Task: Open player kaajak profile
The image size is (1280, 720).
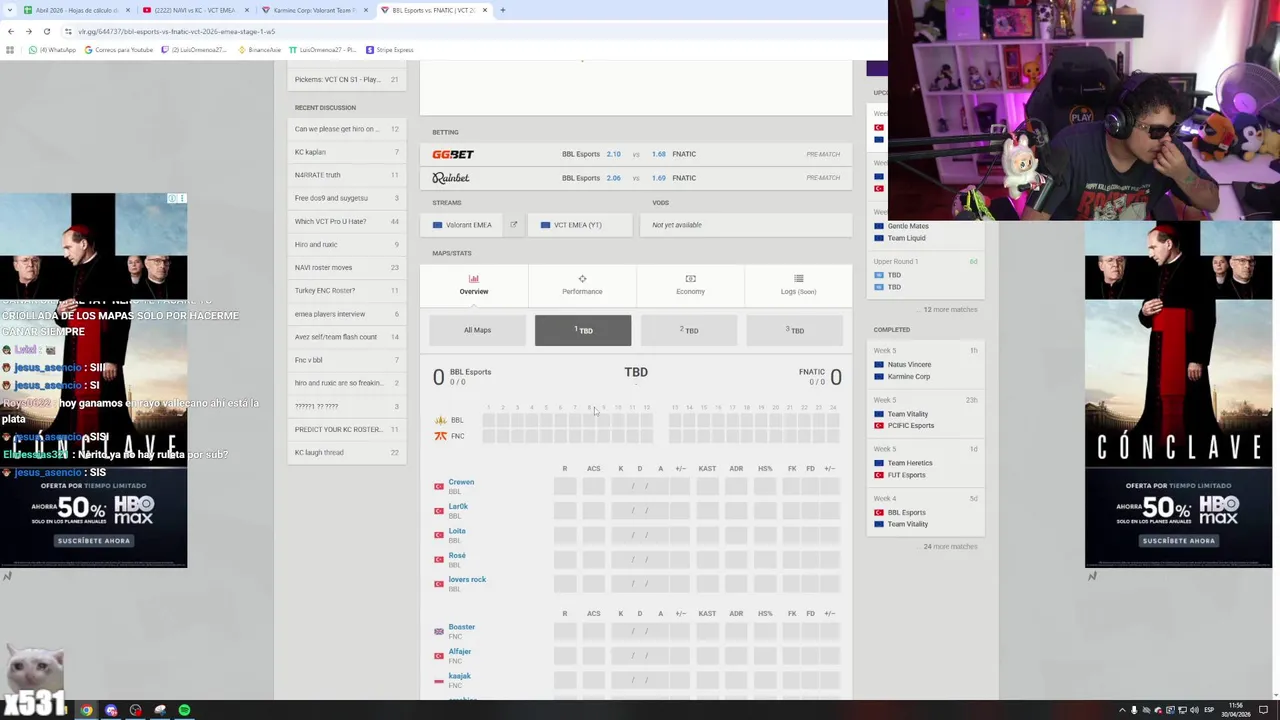Action: 459,676
